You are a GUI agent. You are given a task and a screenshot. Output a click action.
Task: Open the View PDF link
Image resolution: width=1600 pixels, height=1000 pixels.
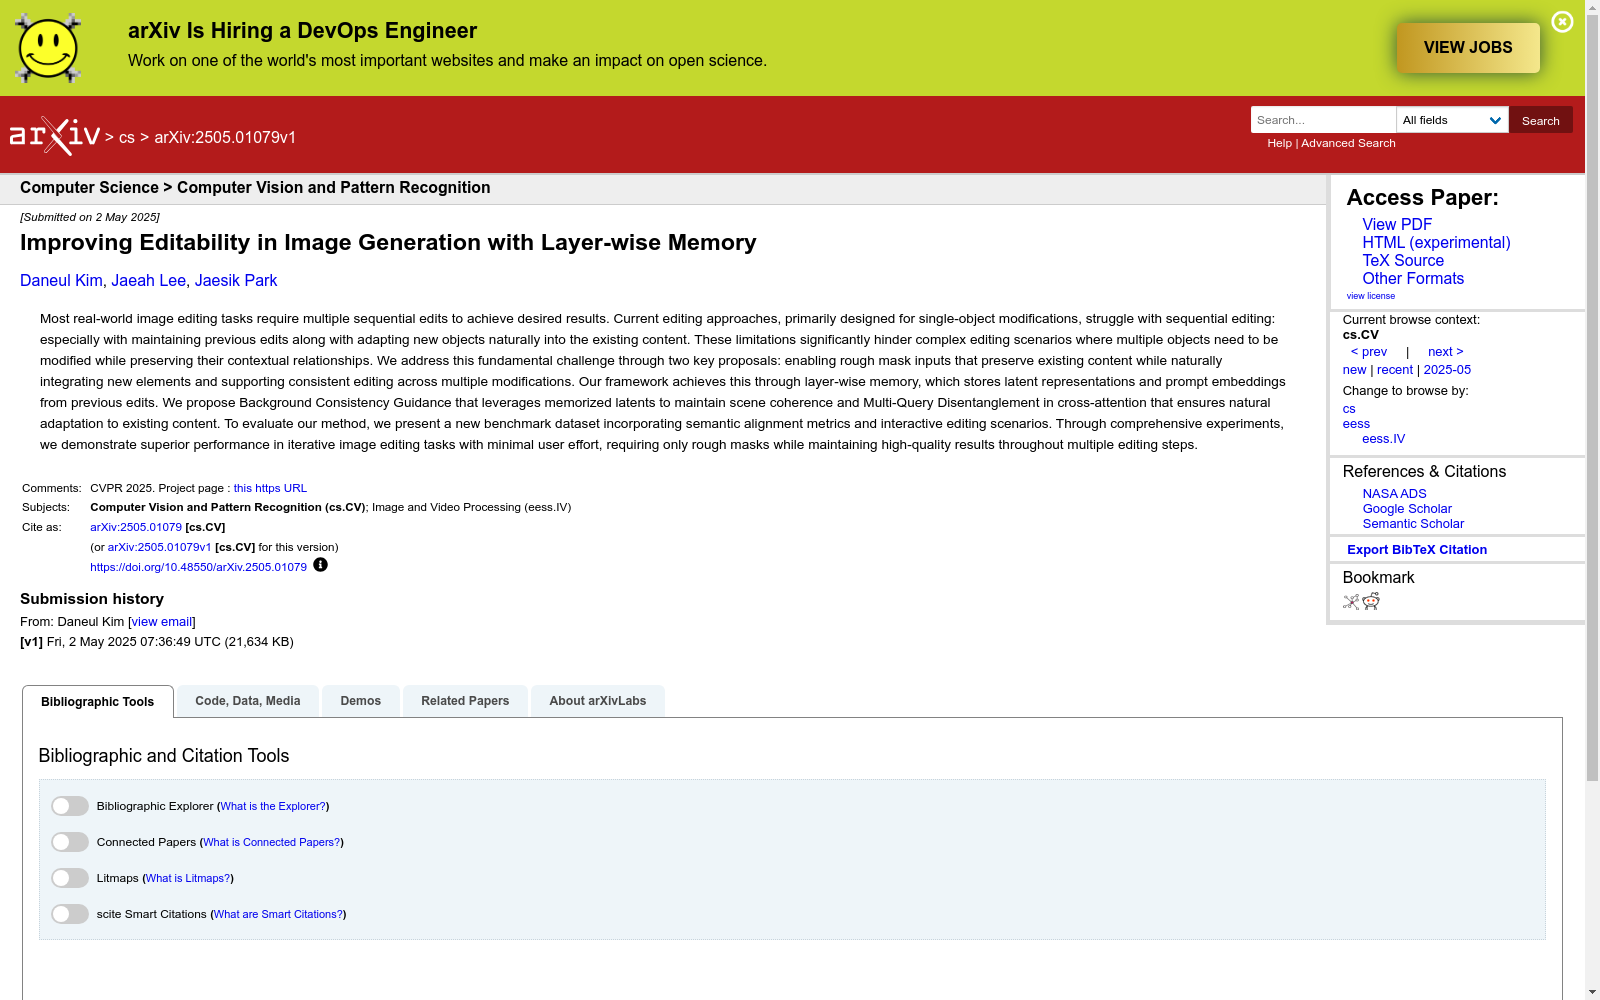click(1396, 225)
